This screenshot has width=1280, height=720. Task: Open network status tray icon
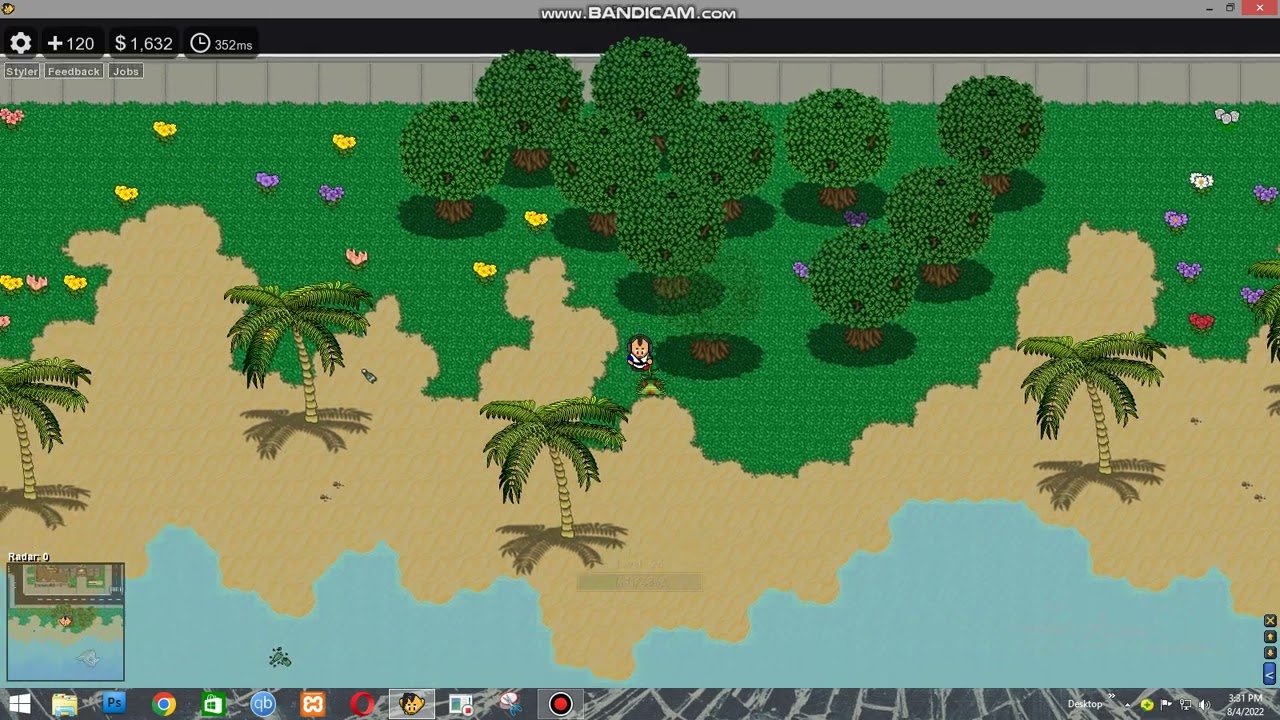pyautogui.click(x=1186, y=705)
